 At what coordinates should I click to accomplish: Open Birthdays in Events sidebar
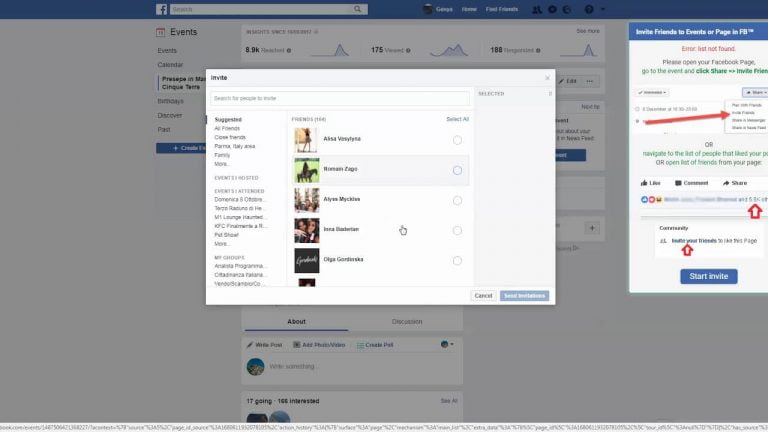[x=170, y=101]
